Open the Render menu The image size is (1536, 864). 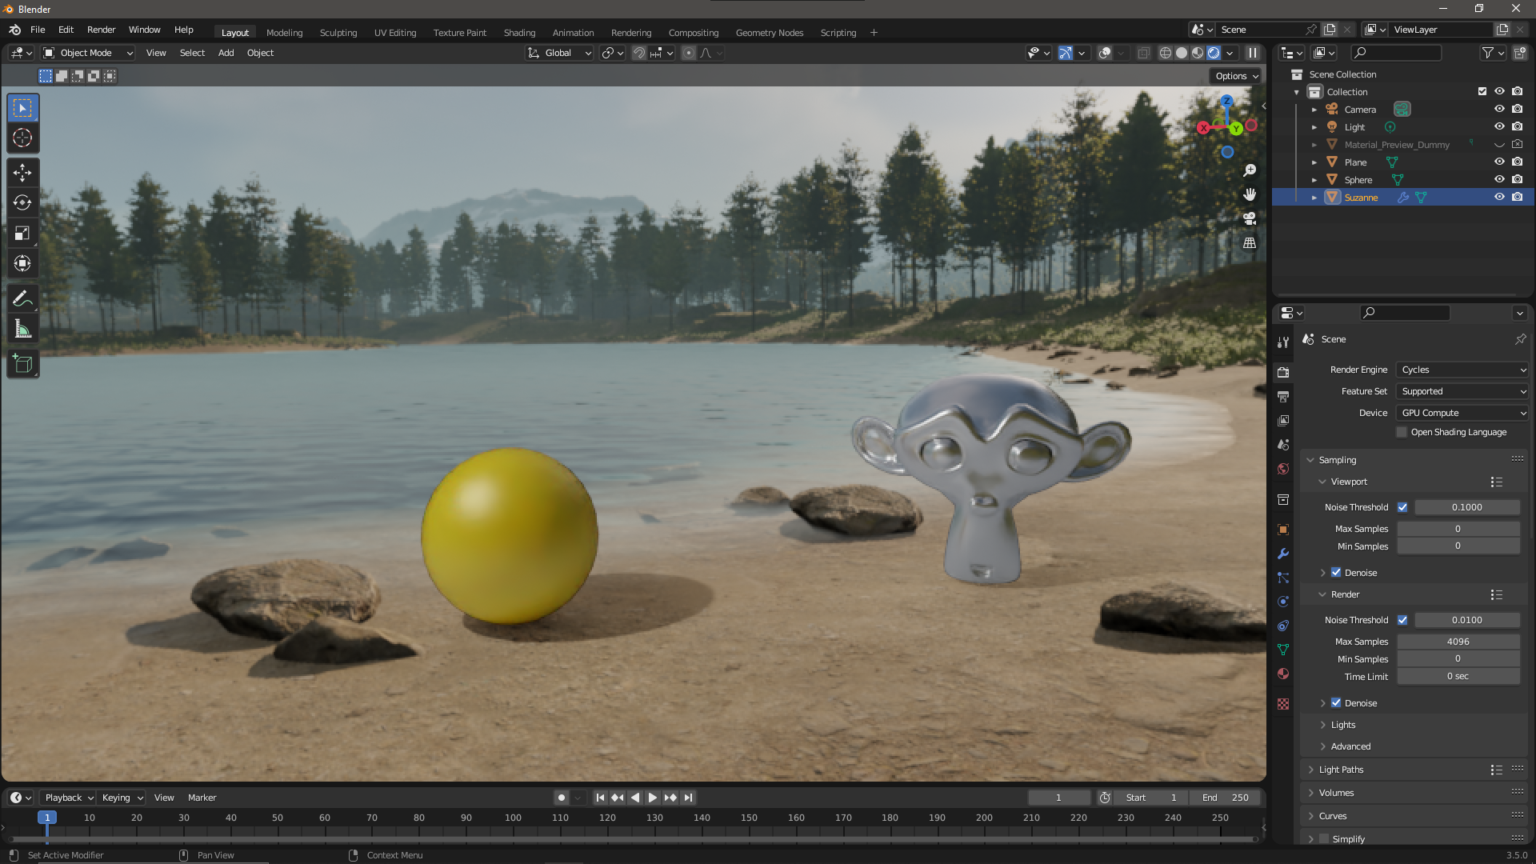(100, 29)
